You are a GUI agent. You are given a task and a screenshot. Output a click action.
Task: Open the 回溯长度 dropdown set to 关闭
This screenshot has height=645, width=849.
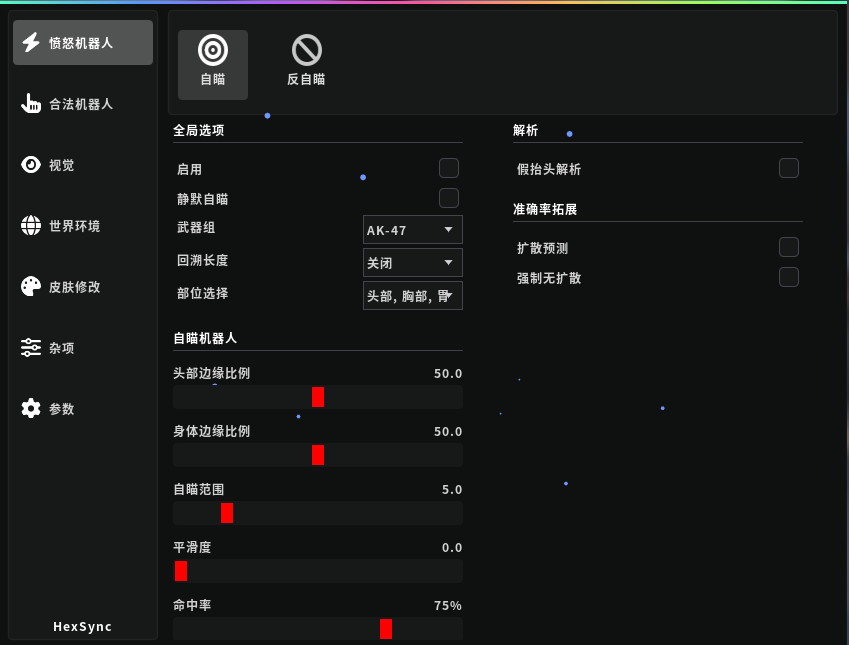(412, 262)
